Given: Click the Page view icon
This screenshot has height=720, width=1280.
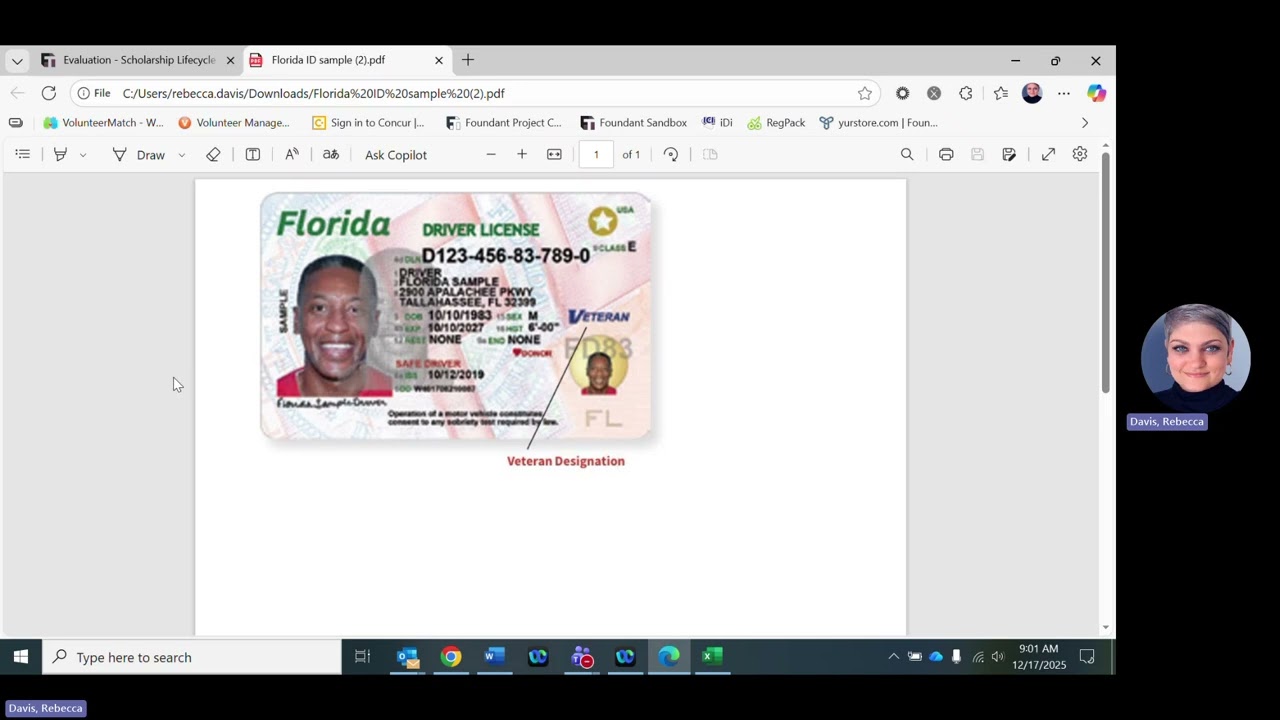Looking at the screenshot, I should coord(710,154).
